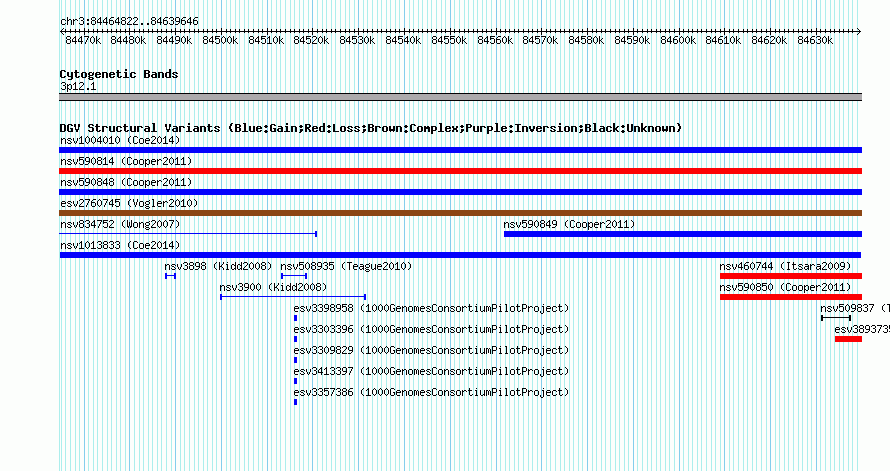Open the esv3398958 1000Genomes label
890x471 pixels.
click(x=431, y=308)
